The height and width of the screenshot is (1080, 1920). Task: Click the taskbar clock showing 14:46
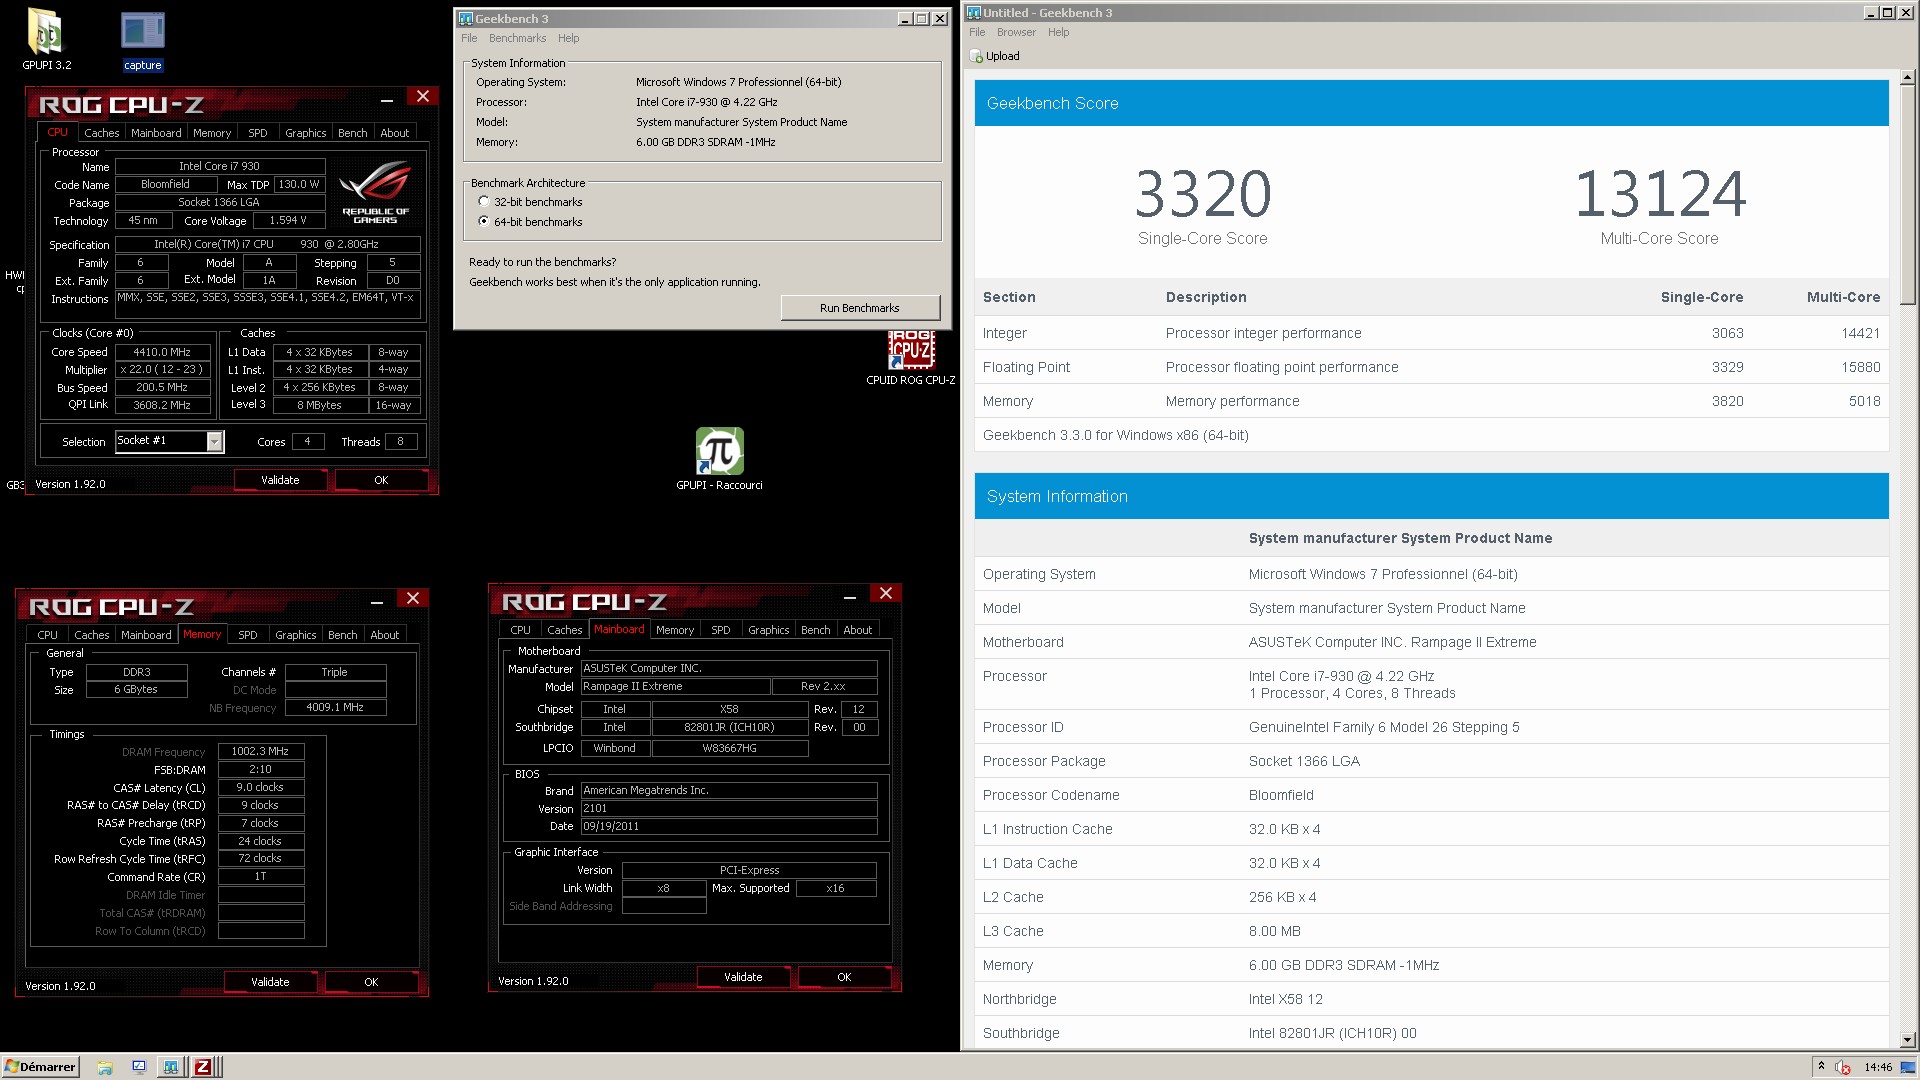(x=1878, y=1067)
